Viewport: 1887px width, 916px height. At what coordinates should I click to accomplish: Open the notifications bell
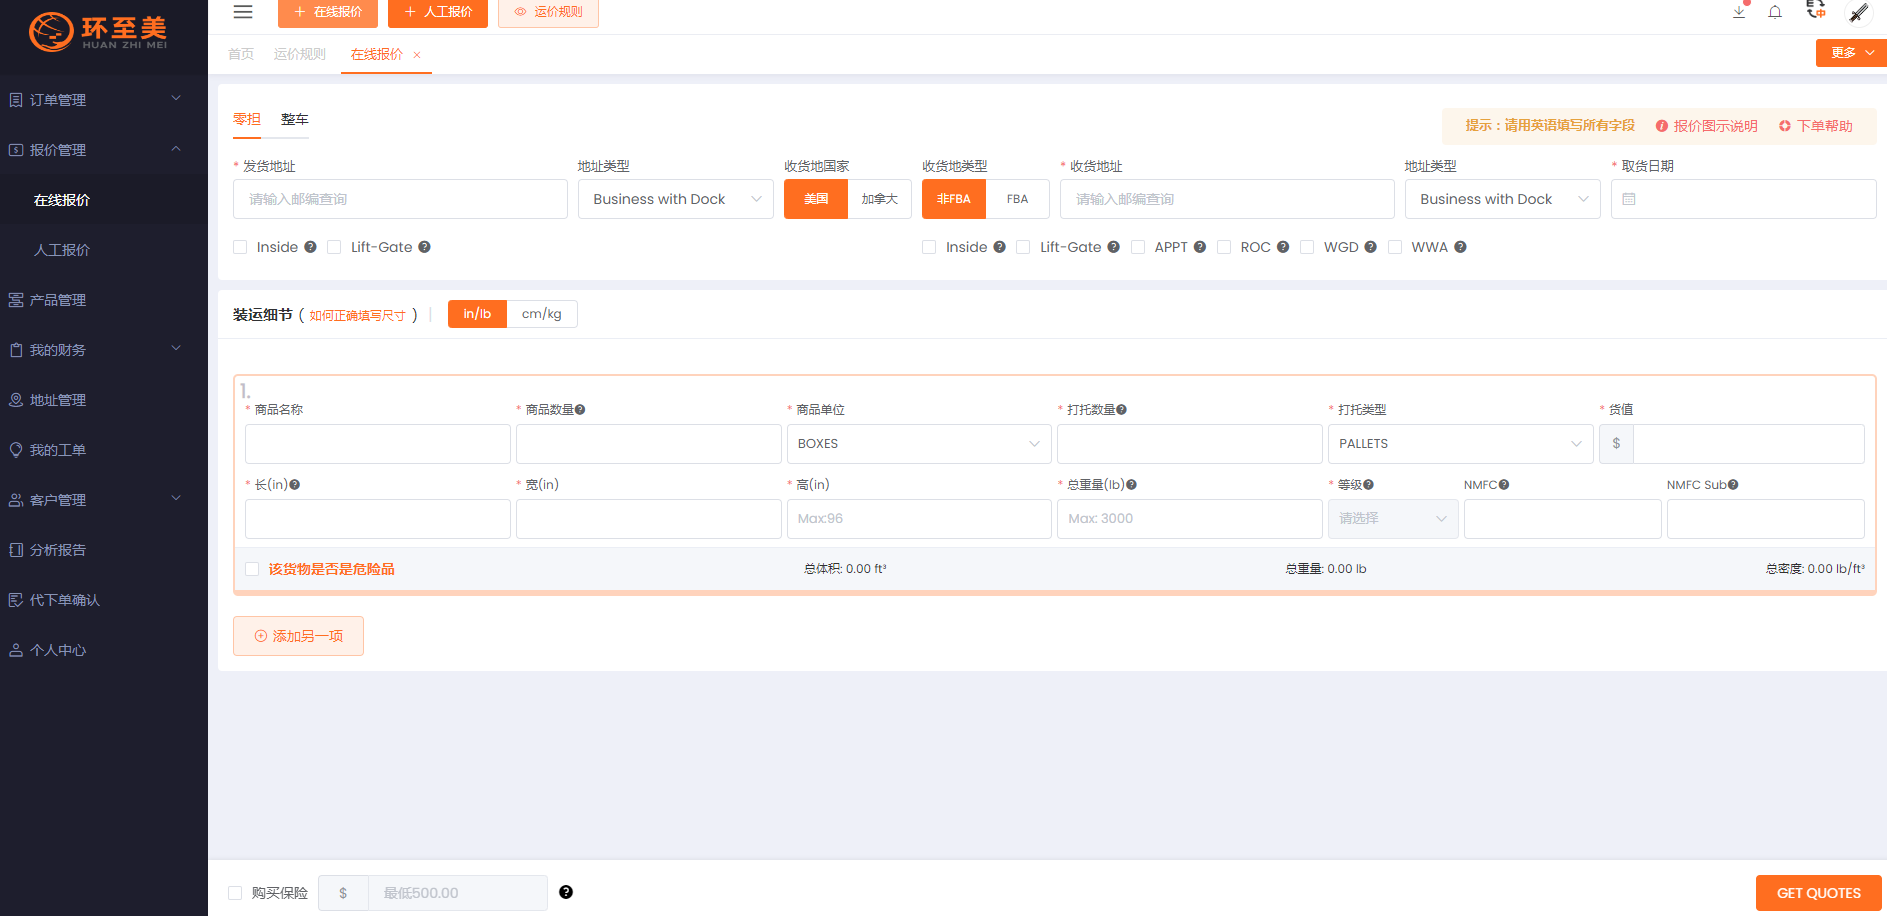pos(1775,12)
